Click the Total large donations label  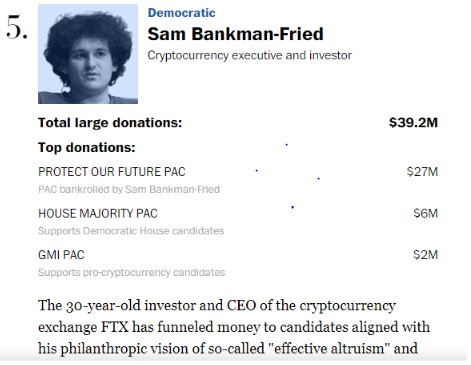click(110, 123)
